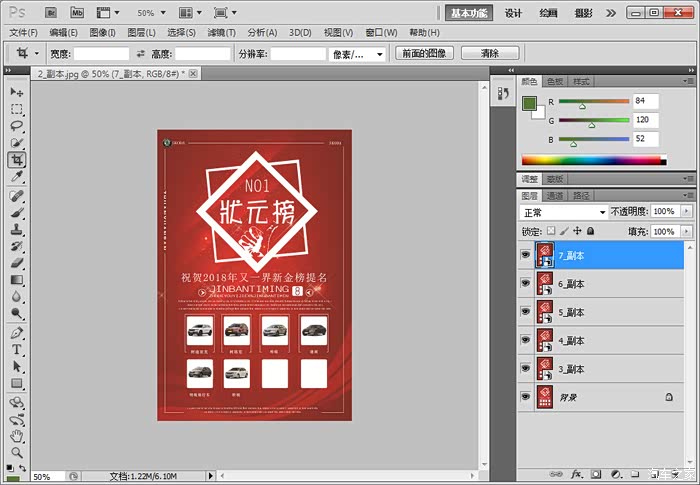This screenshot has width=700, height=485.
Task: Select the Horizontal Type tool
Action: coord(17,351)
